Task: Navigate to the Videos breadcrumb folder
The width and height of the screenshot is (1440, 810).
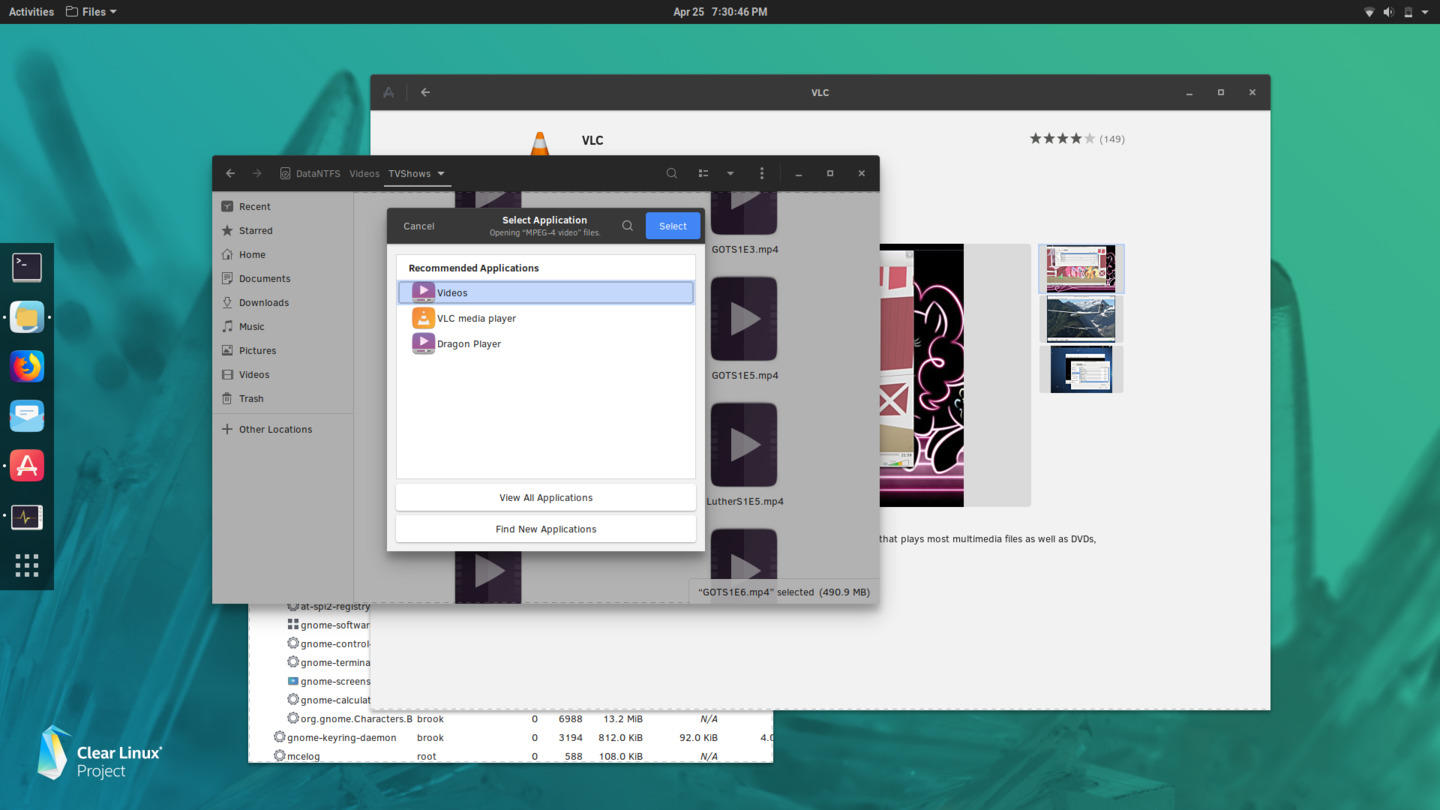Action: tap(364, 173)
